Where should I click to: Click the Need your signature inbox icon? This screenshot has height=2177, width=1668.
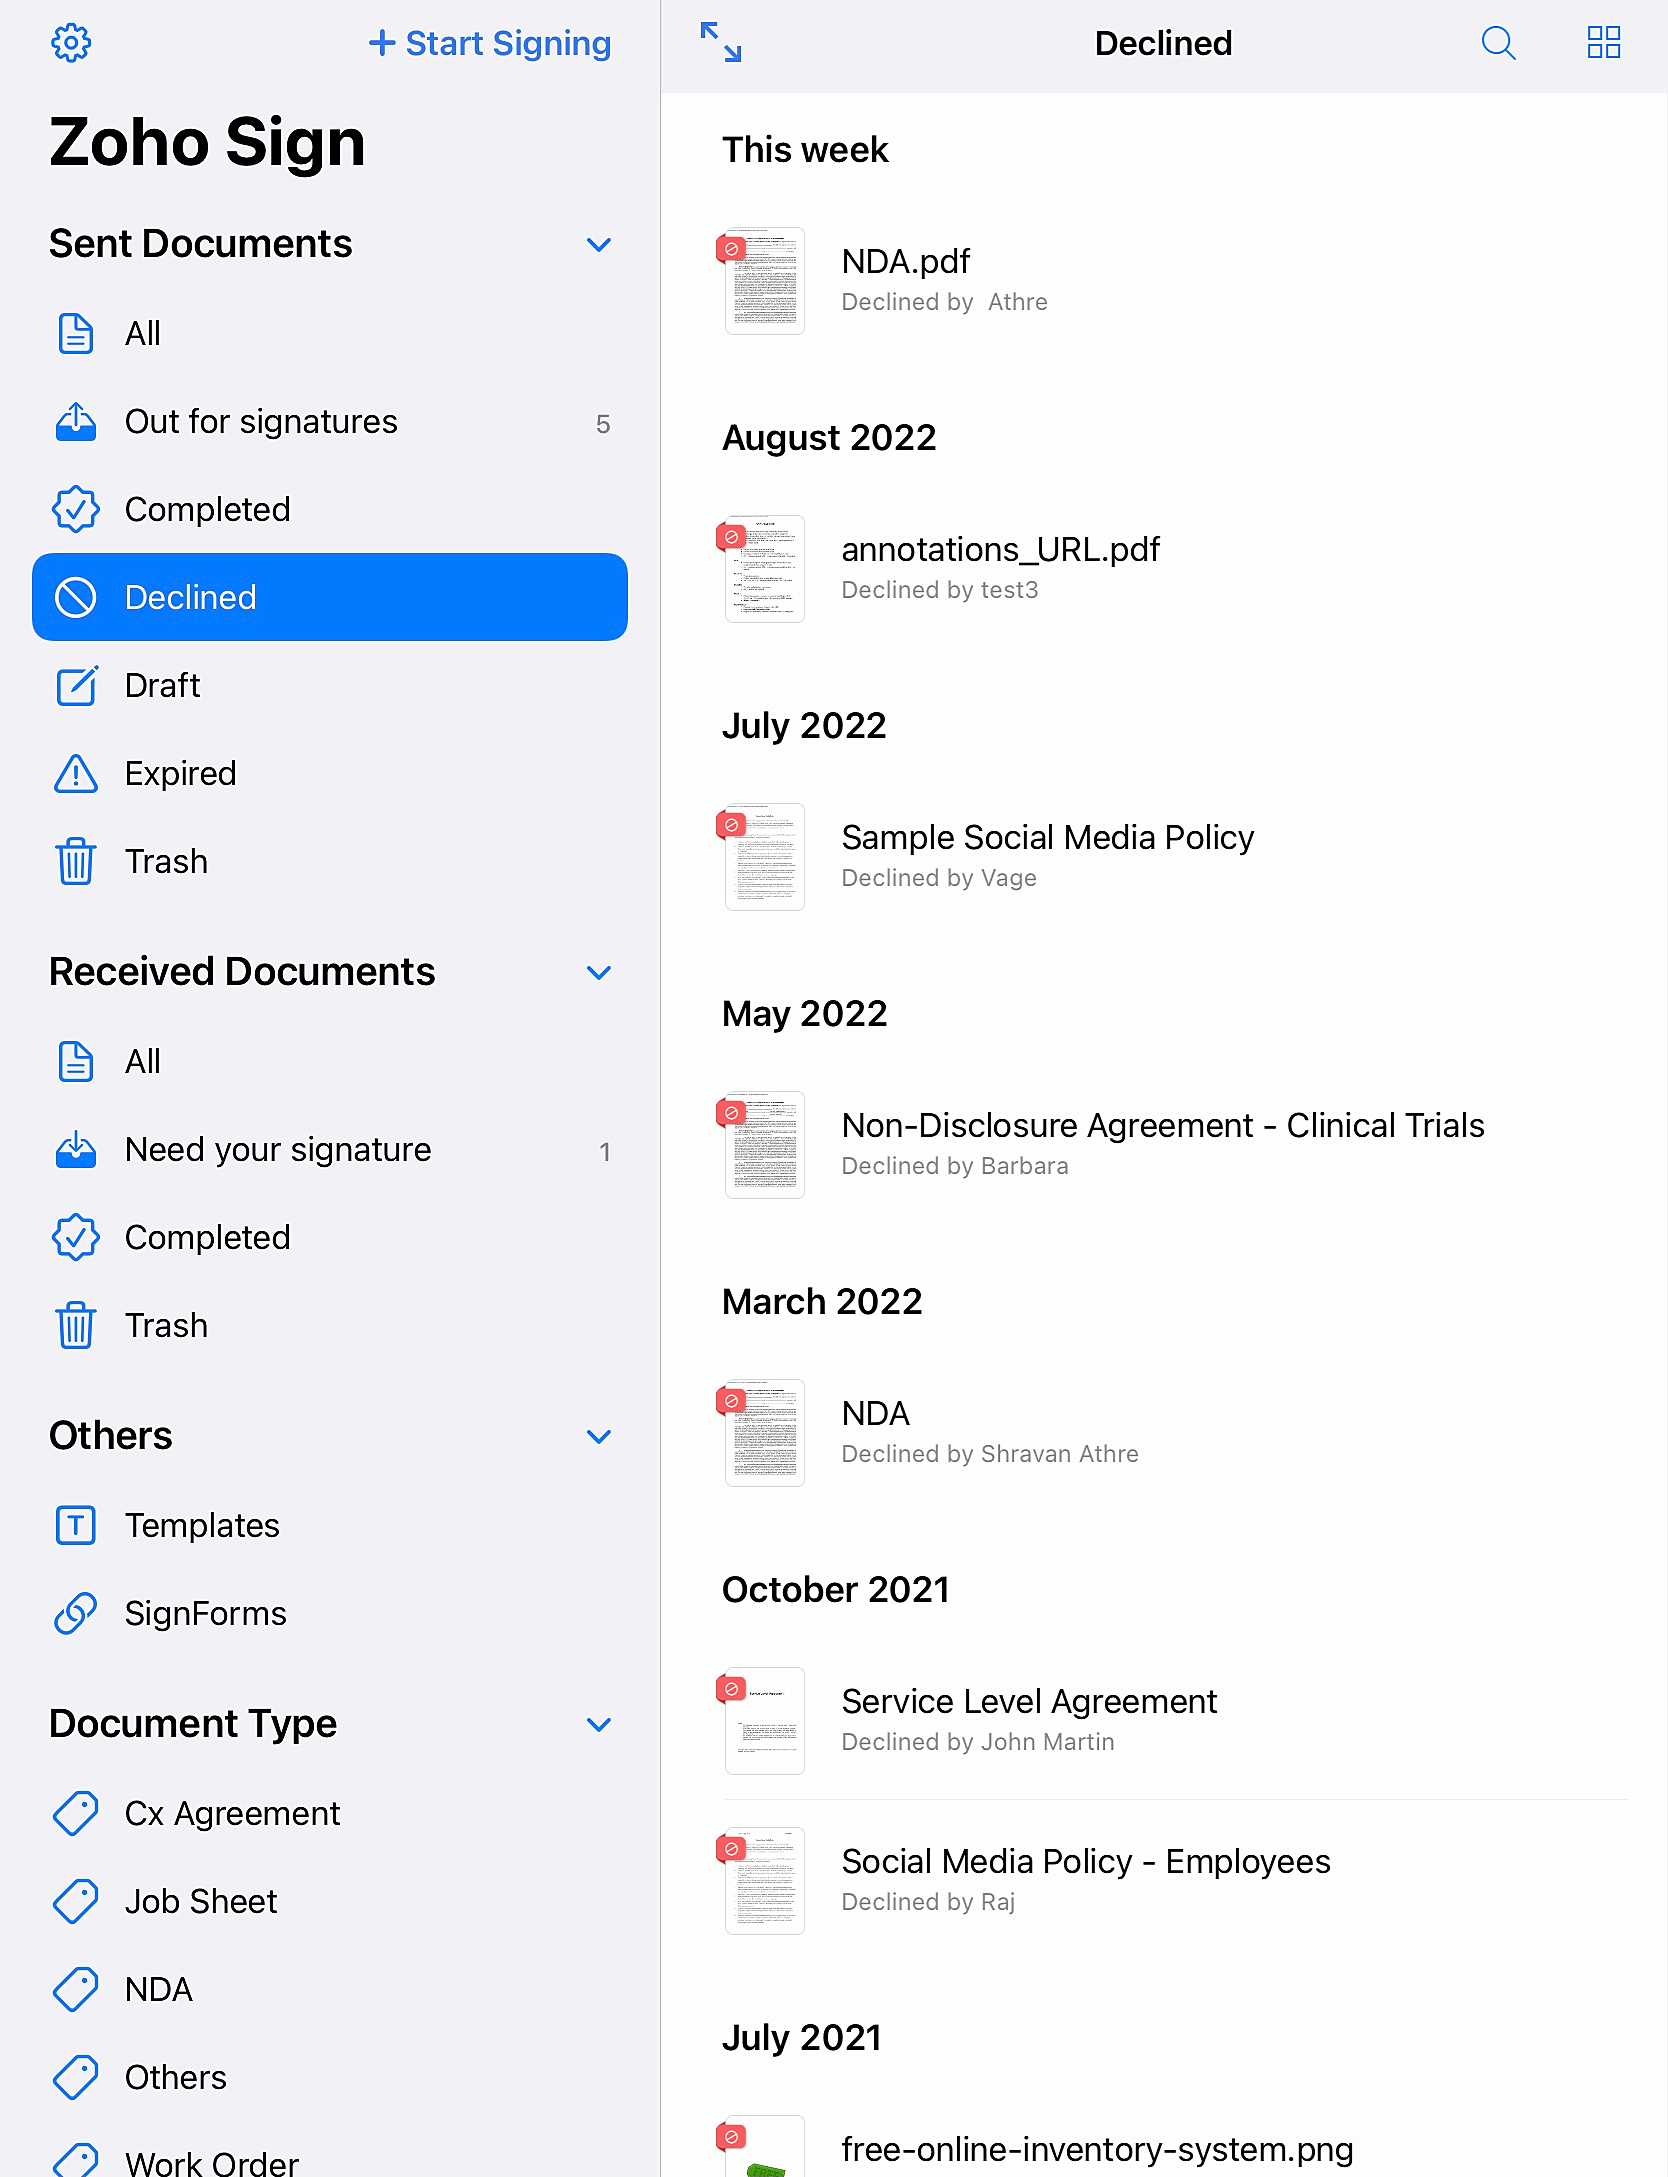pos(76,1149)
